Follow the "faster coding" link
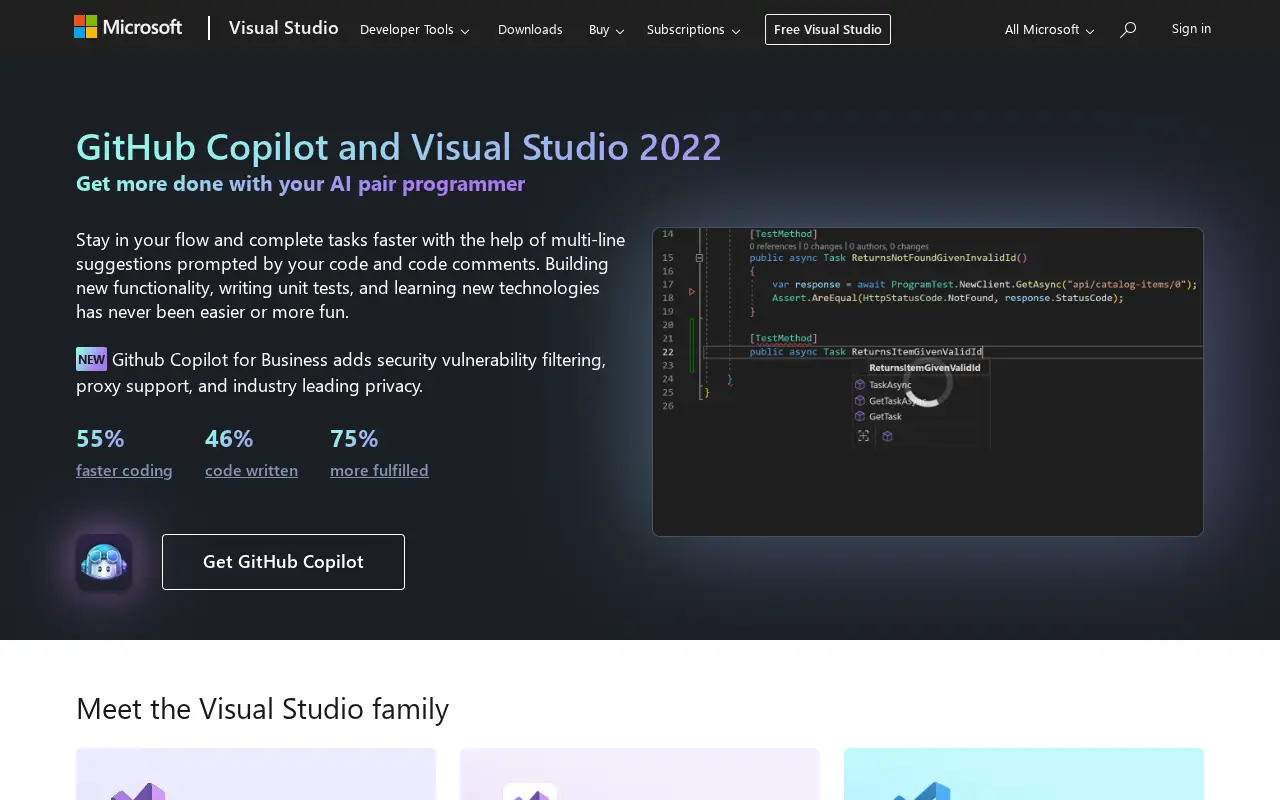Image resolution: width=1280 pixels, height=800 pixels. pos(124,470)
